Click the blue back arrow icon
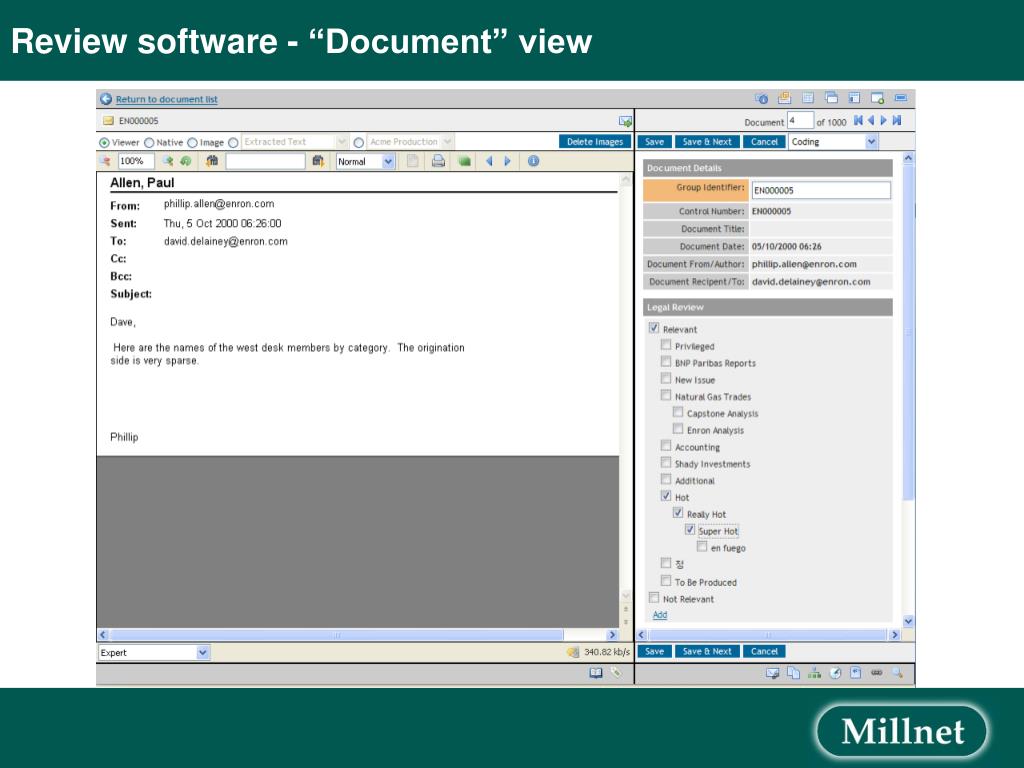This screenshot has width=1024, height=768. coord(106,99)
